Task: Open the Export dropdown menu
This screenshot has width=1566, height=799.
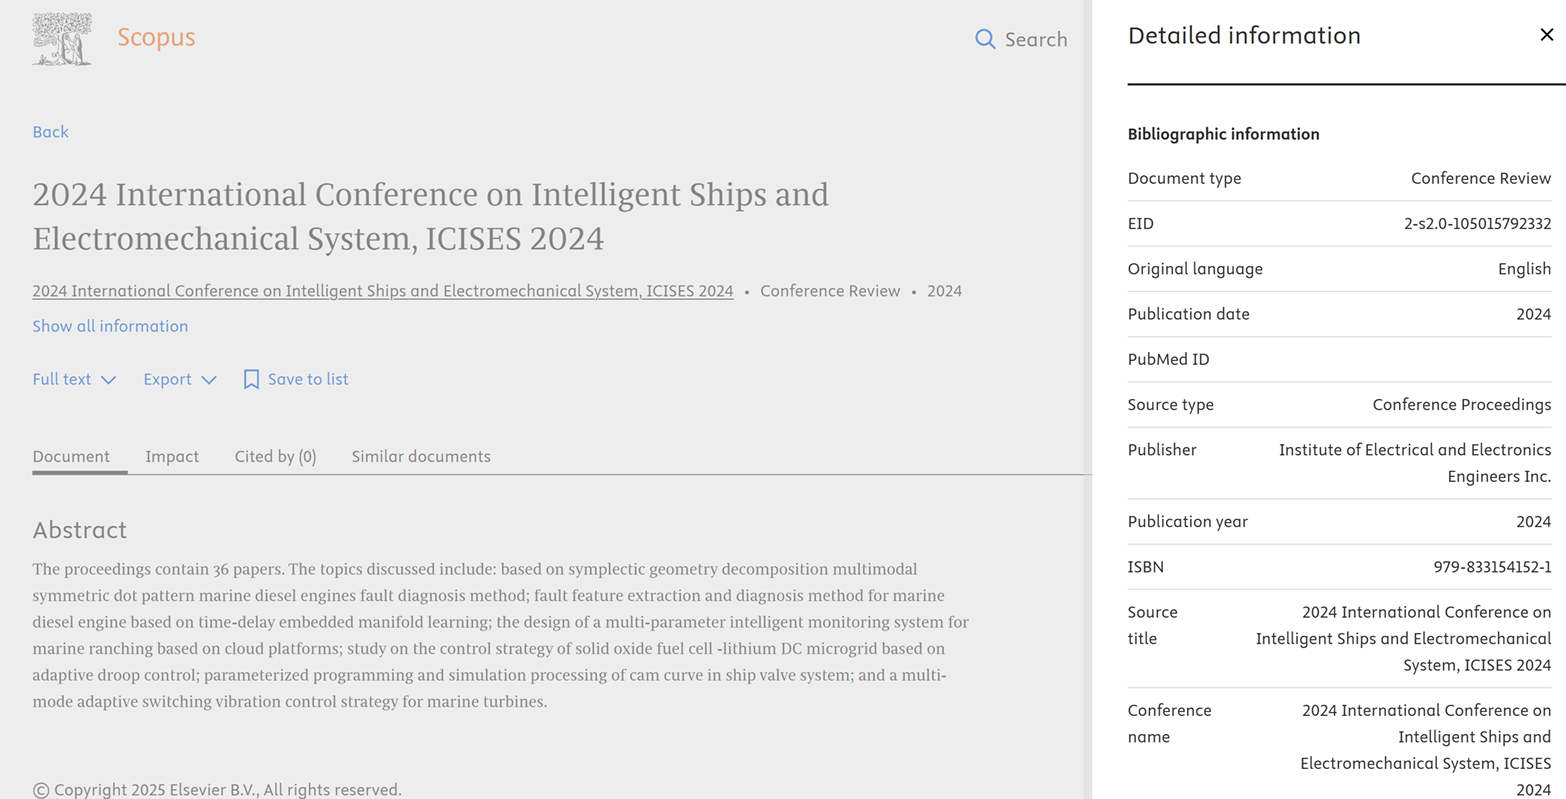Action: [x=180, y=379]
